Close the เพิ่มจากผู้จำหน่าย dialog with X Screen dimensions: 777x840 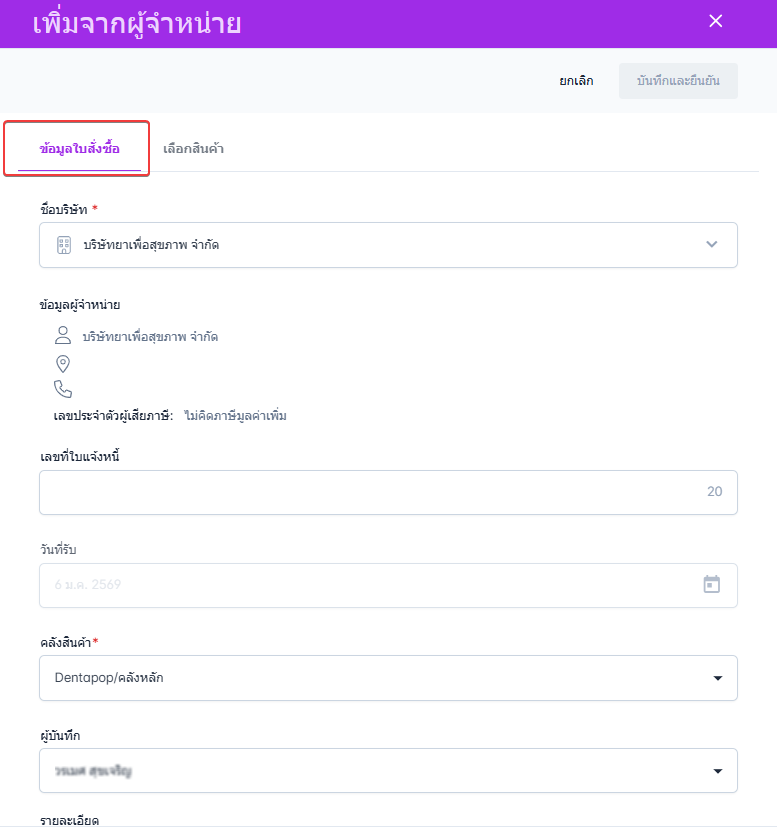click(715, 21)
